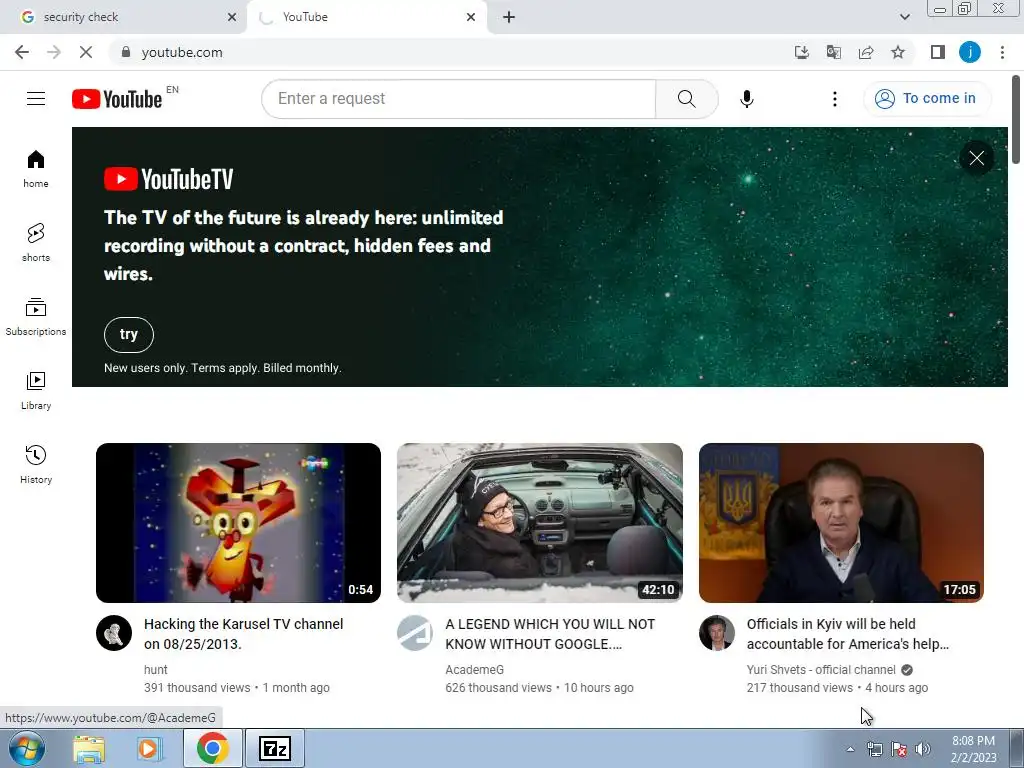This screenshot has height=768, width=1024.
Task: Expand the tab search dropdown arrow
Action: (904, 17)
